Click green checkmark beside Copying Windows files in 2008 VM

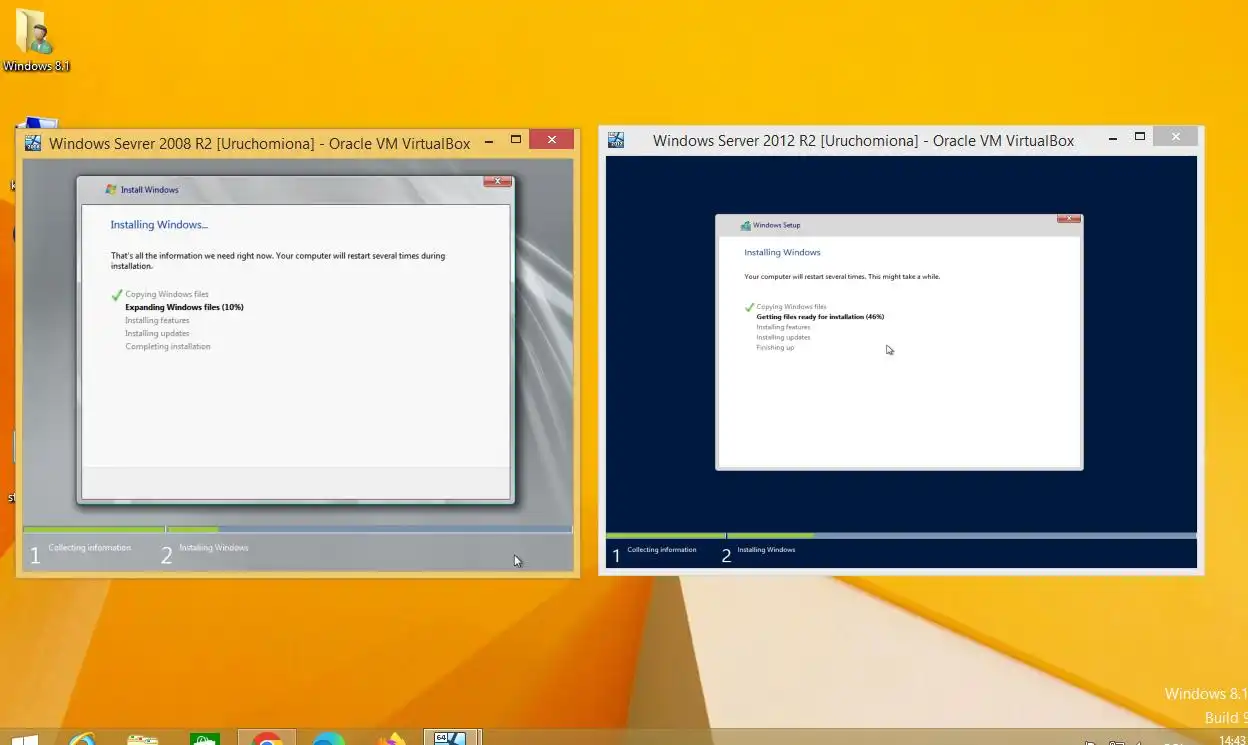(x=117, y=295)
